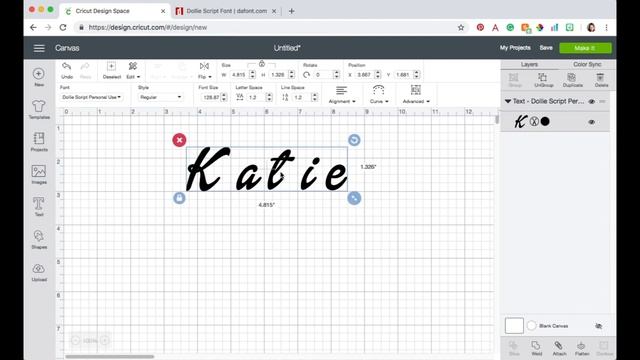This screenshot has width=640, height=360.
Task: Open the Projects panel
Action: point(39,138)
